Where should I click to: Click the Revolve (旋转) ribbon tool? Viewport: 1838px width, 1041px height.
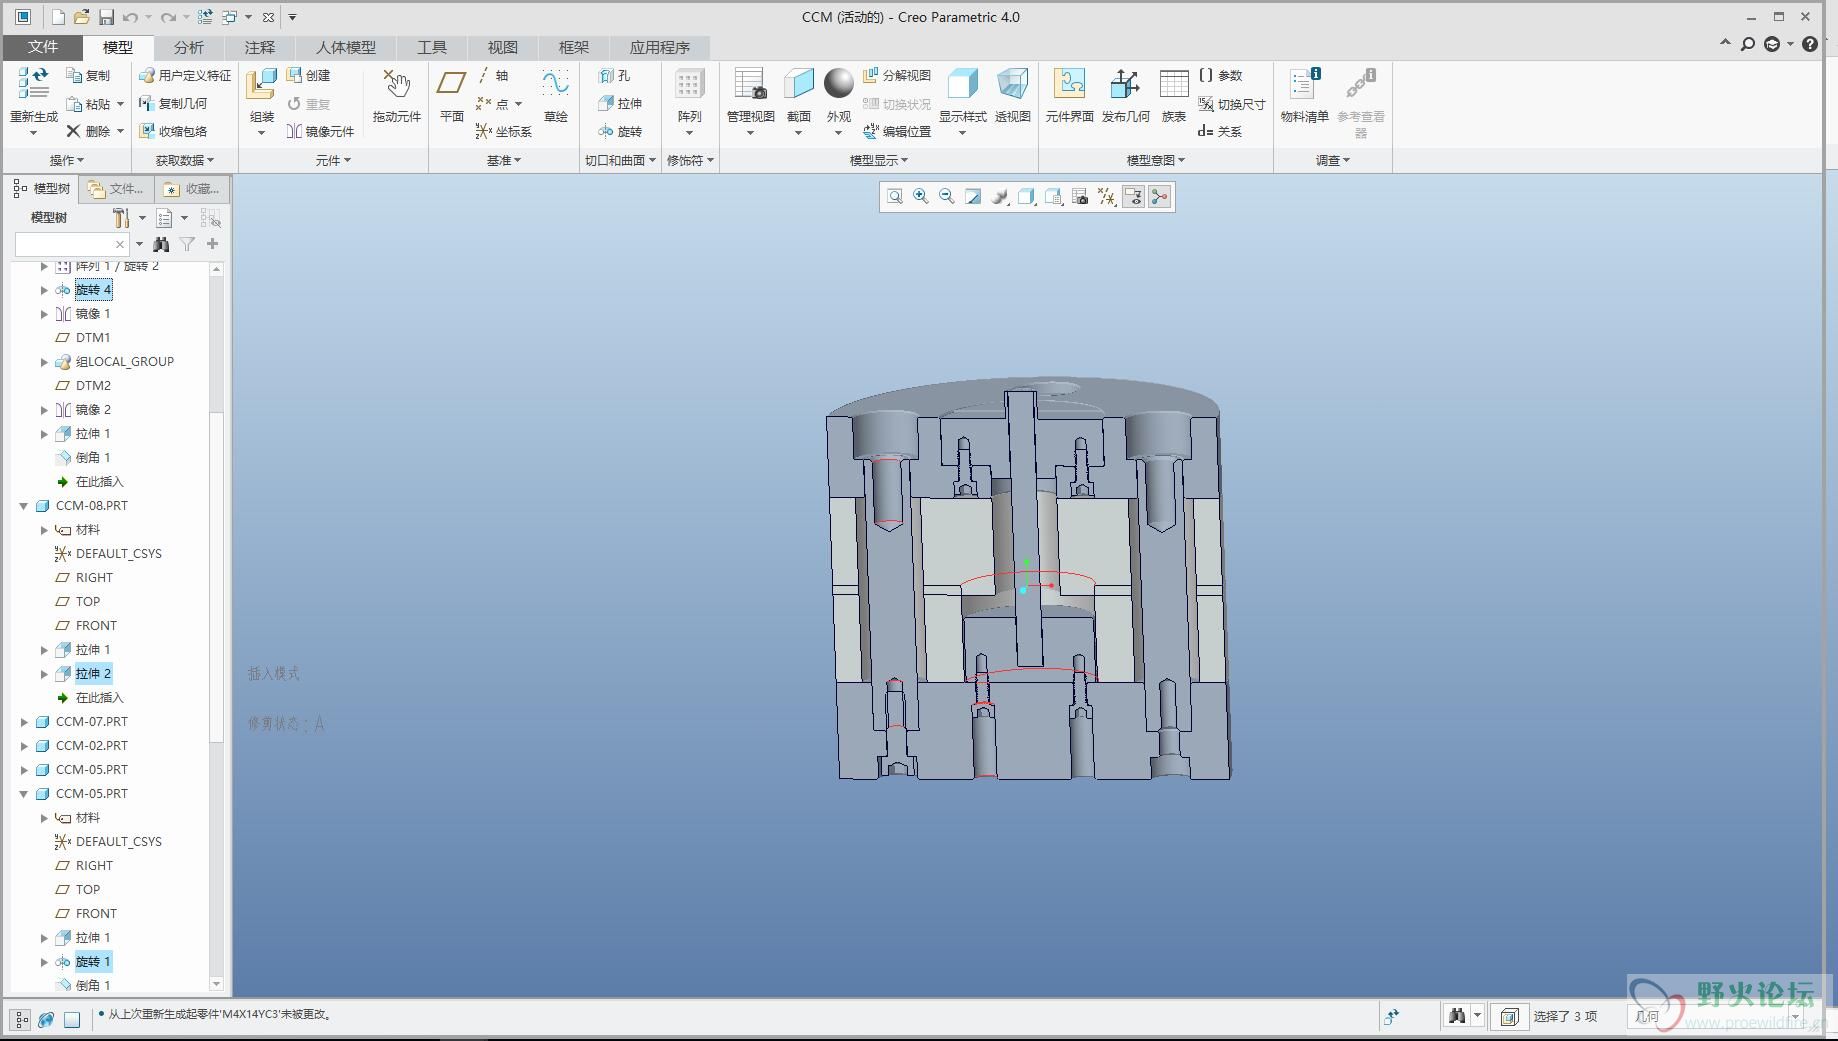pyautogui.click(x=620, y=132)
